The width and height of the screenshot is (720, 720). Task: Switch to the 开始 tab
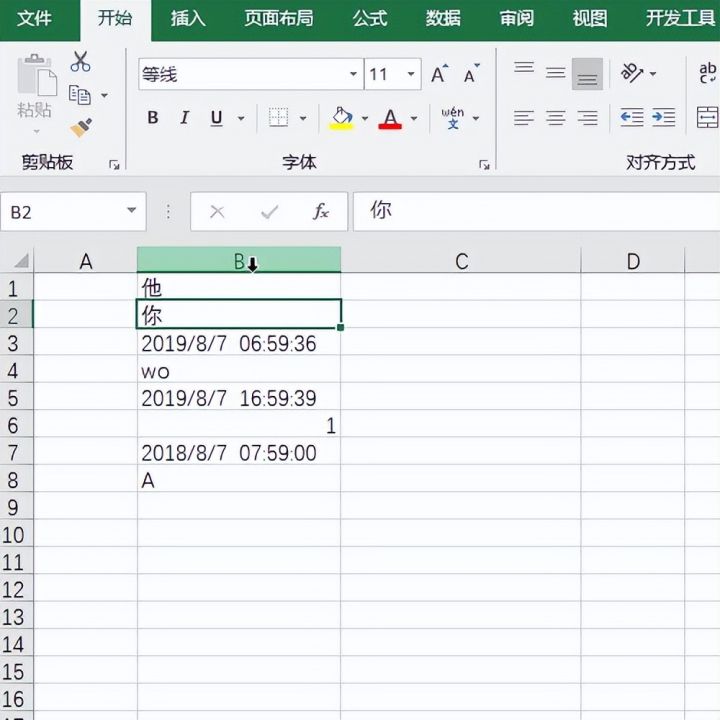tap(115, 18)
